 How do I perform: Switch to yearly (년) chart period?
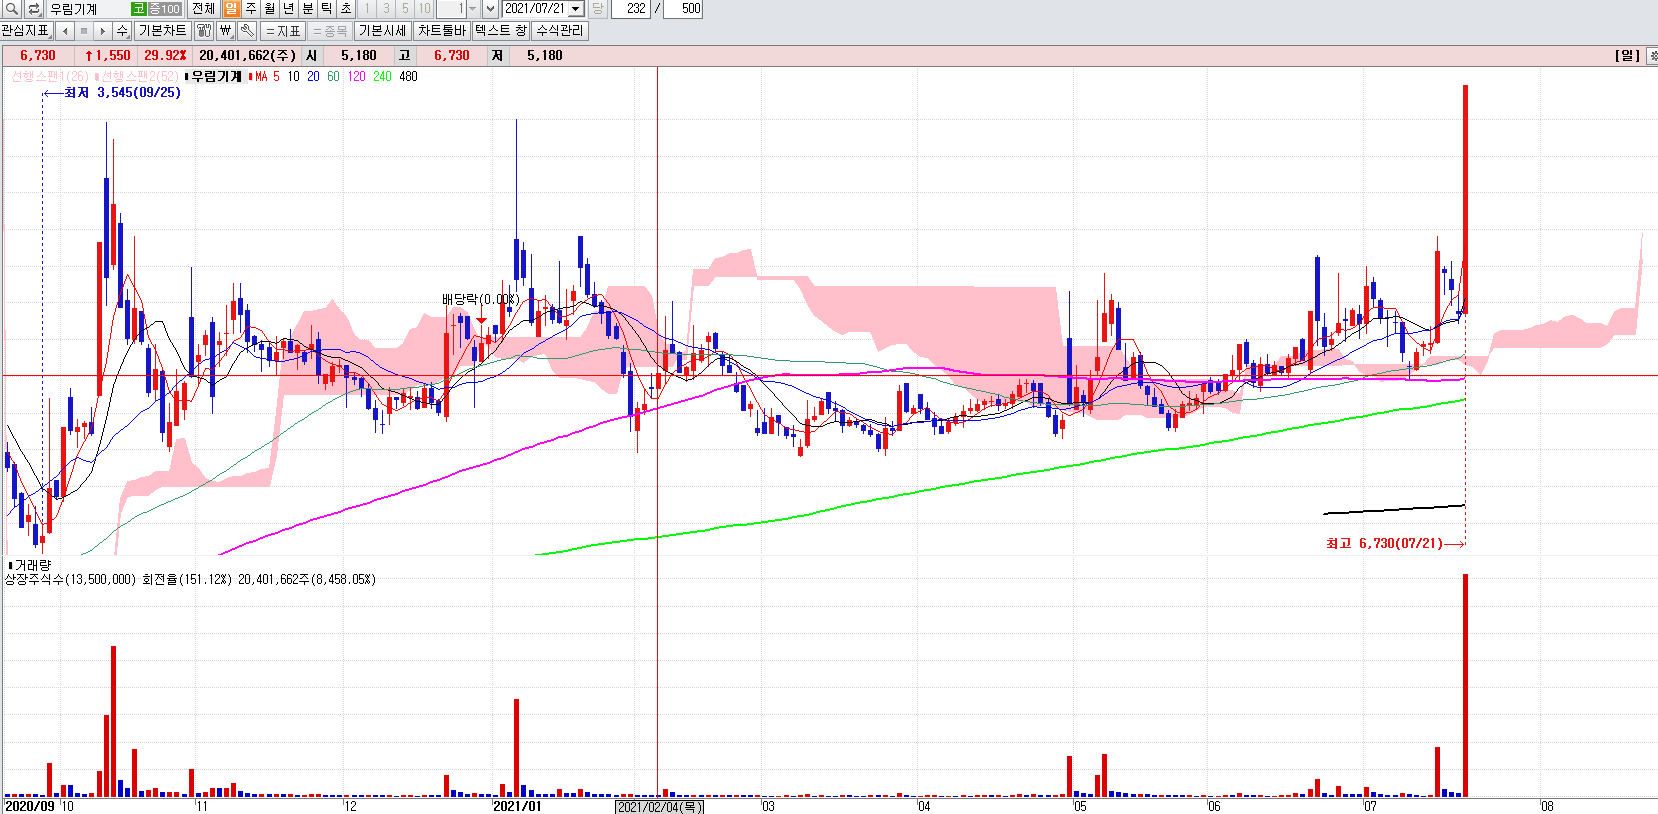point(288,9)
